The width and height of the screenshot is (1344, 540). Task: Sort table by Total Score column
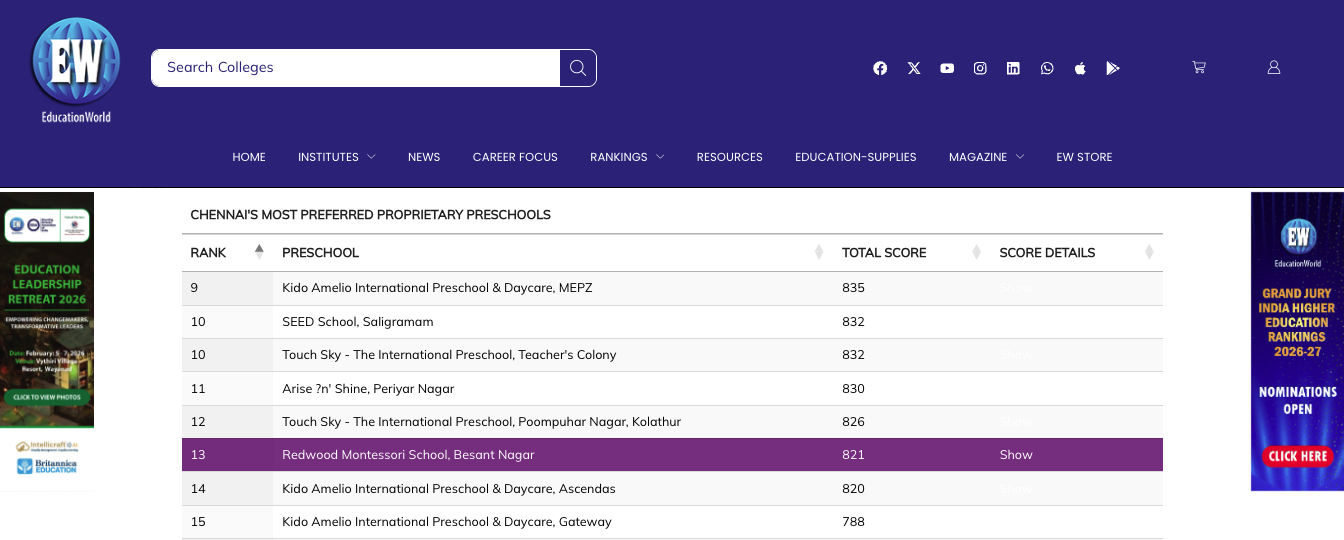884,253
